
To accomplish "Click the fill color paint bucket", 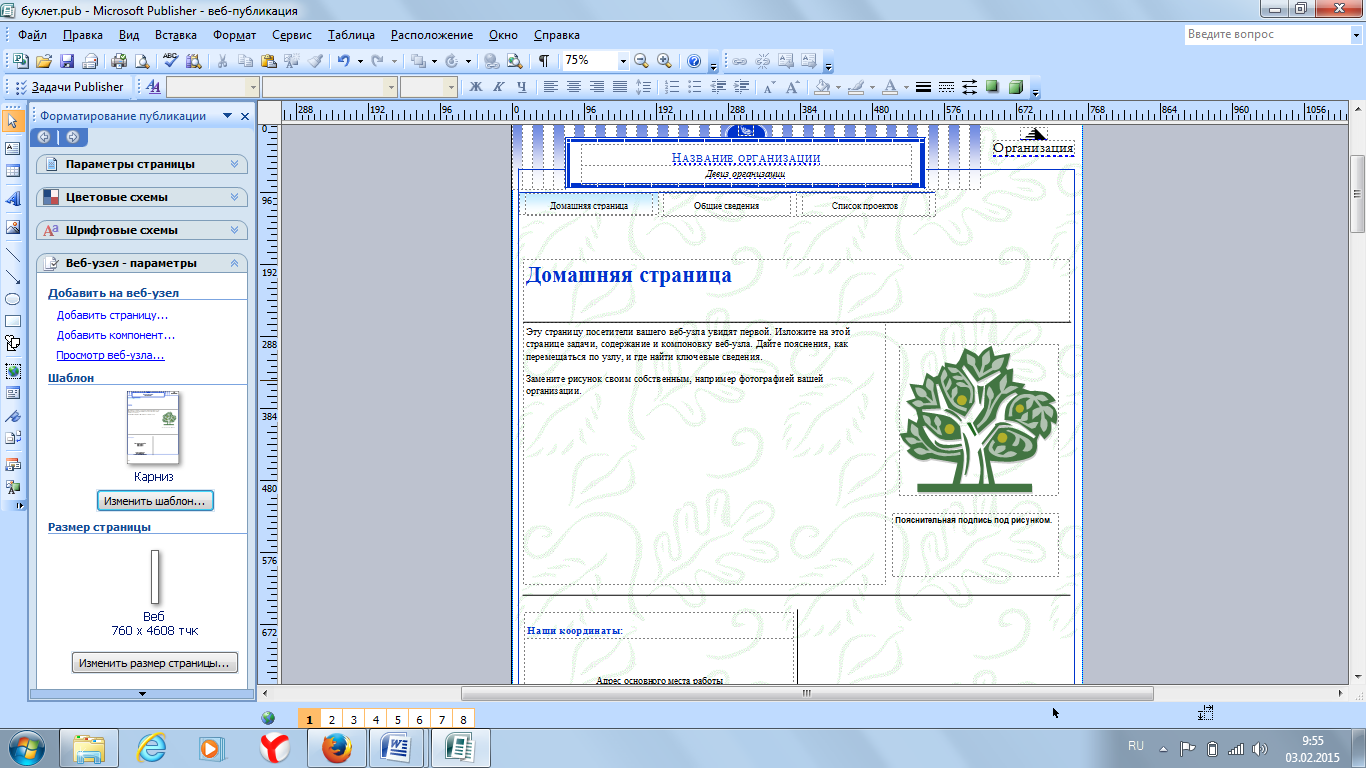I will (x=823, y=87).
